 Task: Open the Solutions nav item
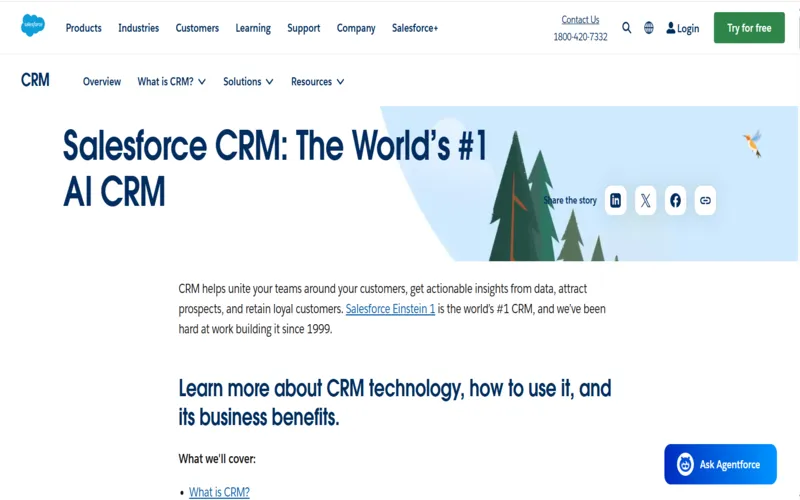pos(242,82)
